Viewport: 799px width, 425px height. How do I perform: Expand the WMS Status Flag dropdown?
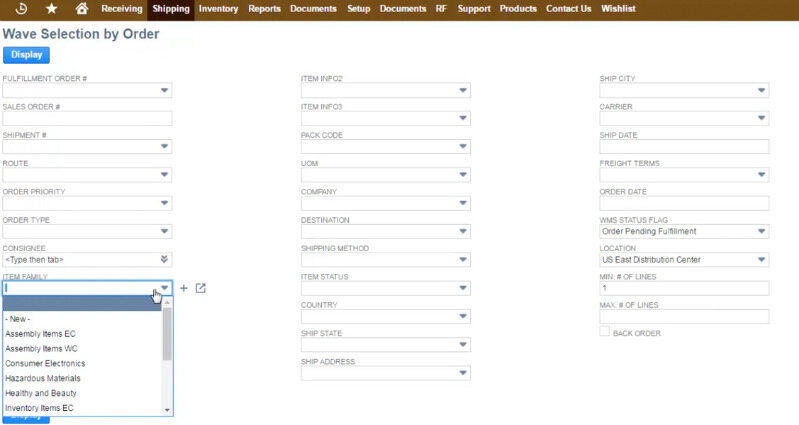click(762, 232)
